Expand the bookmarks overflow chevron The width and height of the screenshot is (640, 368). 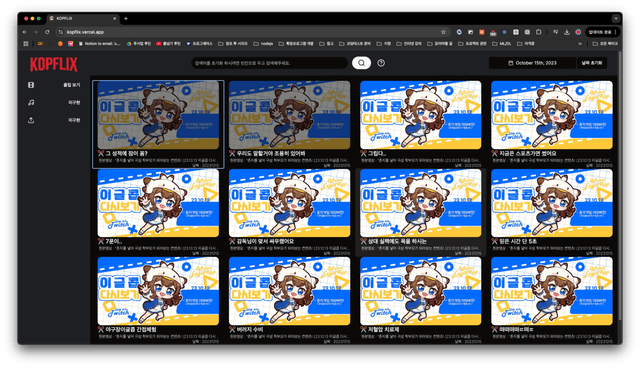point(580,43)
